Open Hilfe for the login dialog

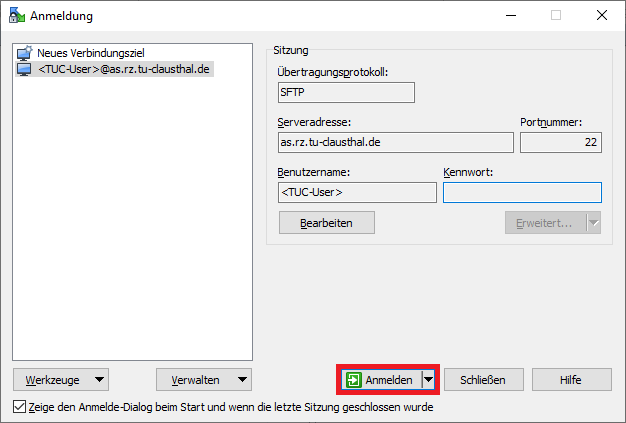[571, 380]
